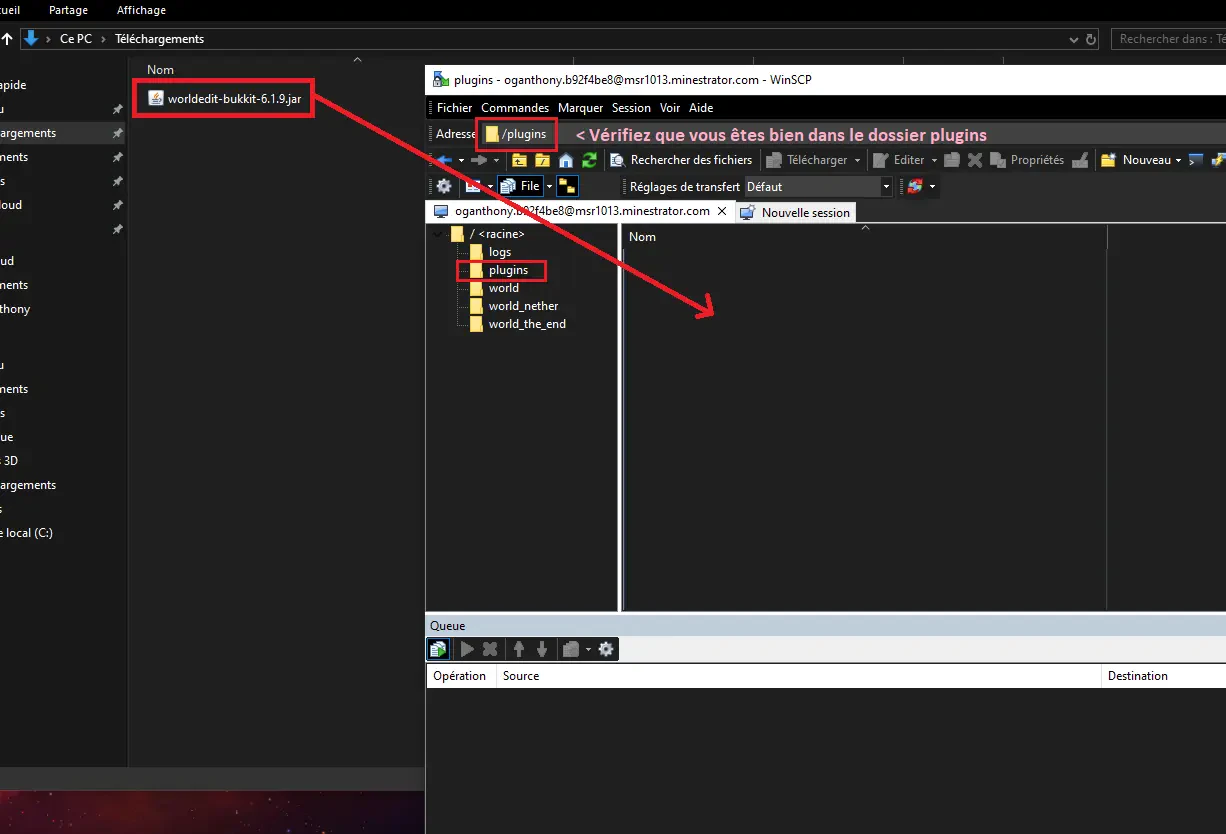This screenshot has height=834, width=1226.
Task: Go to the home directory icon
Action: pos(566,160)
